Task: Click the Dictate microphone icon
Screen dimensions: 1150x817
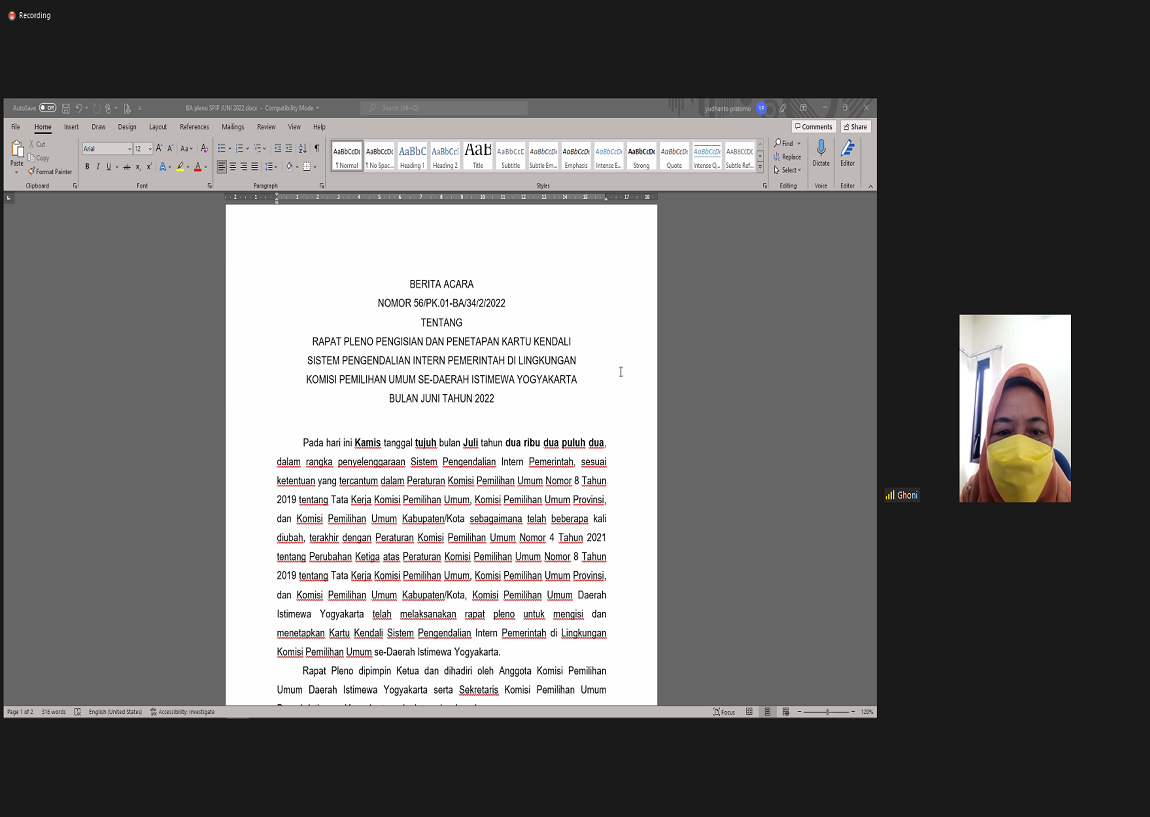Action: [x=821, y=149]
